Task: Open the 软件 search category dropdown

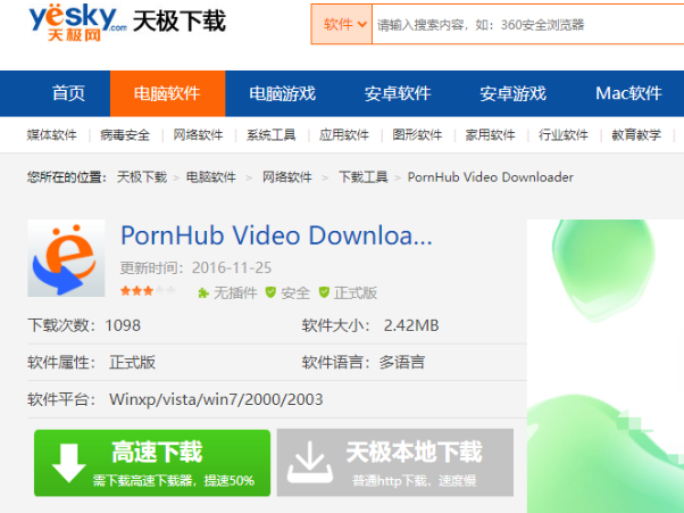Action: [x=342, y=24]
